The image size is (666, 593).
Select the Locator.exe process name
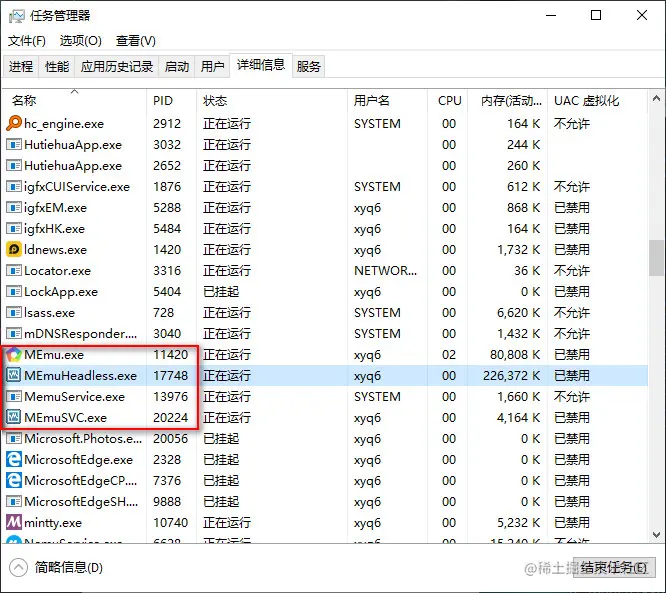(x=57, y=271)
